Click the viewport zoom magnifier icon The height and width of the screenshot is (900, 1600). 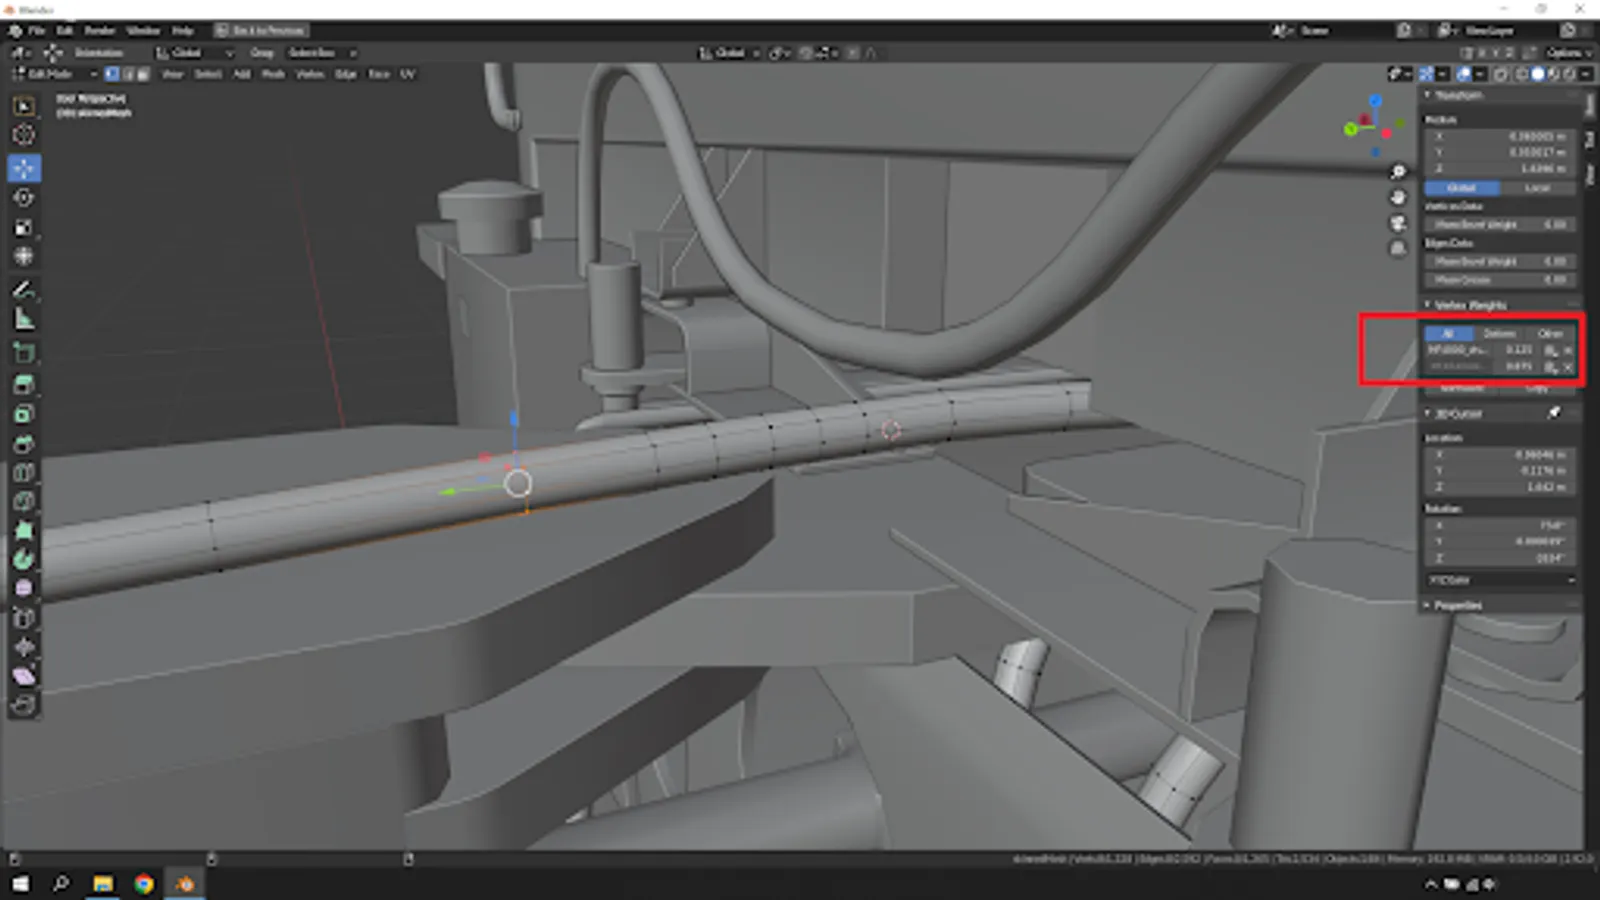pyautogui.click(x=1396, y=172)
